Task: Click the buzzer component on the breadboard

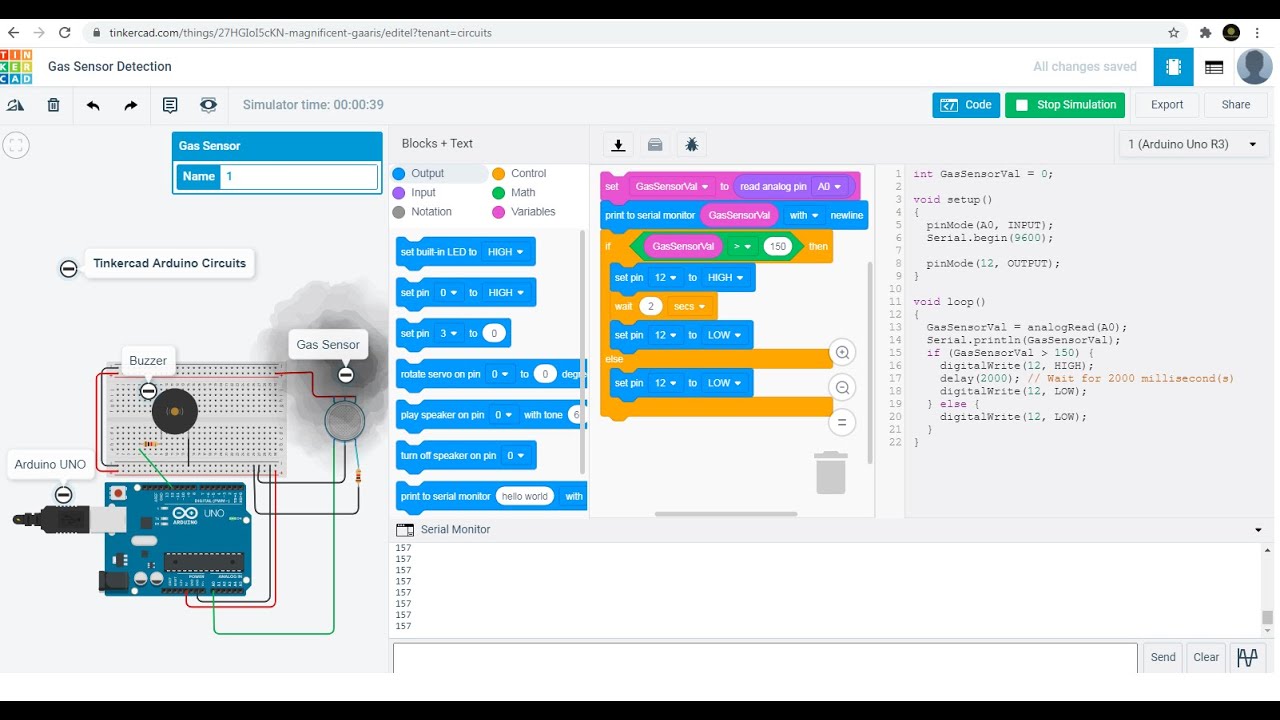Action: click(175, 411)
